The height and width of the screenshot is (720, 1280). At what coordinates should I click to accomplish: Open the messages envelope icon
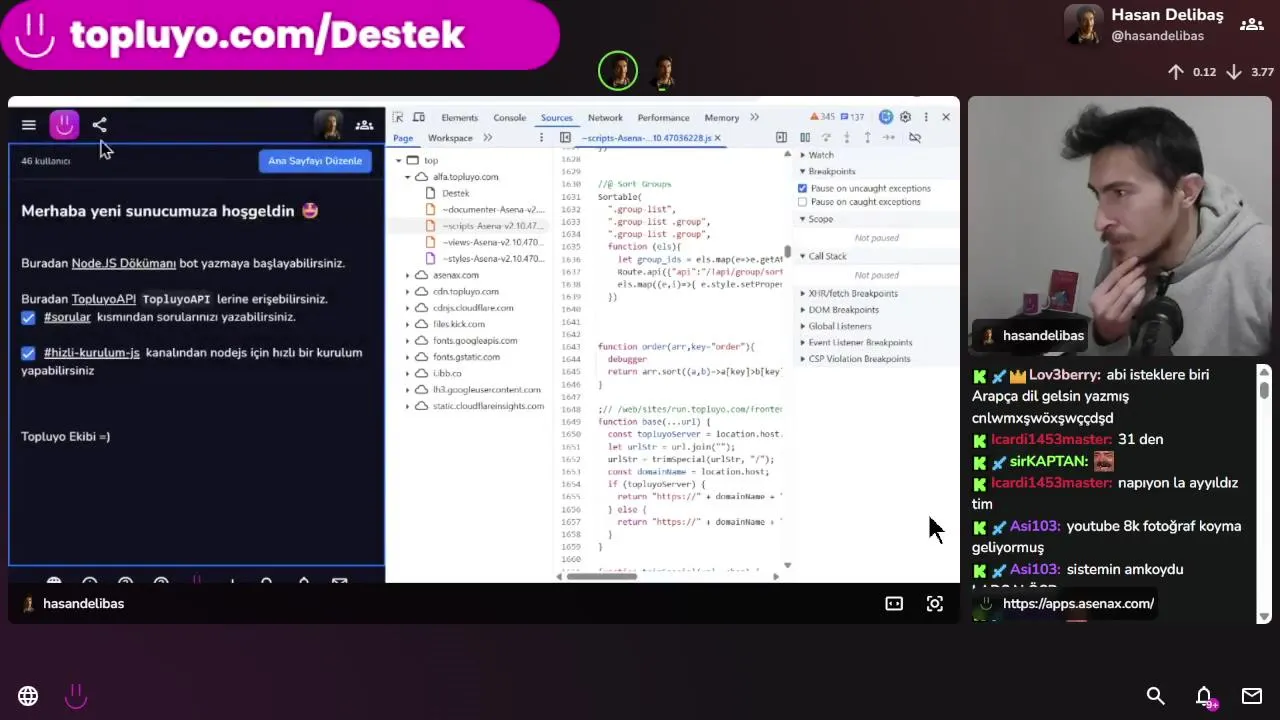(1252, 696)
